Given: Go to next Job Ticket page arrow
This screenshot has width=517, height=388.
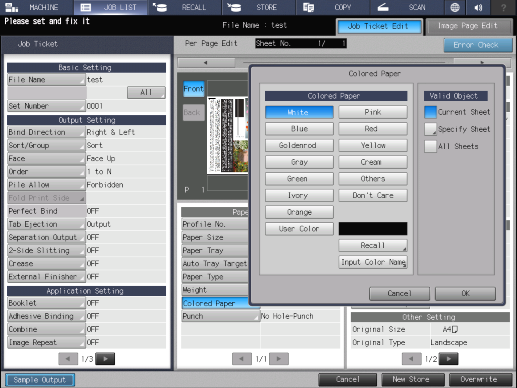Looking at the screenshot, I should [105, 359].
